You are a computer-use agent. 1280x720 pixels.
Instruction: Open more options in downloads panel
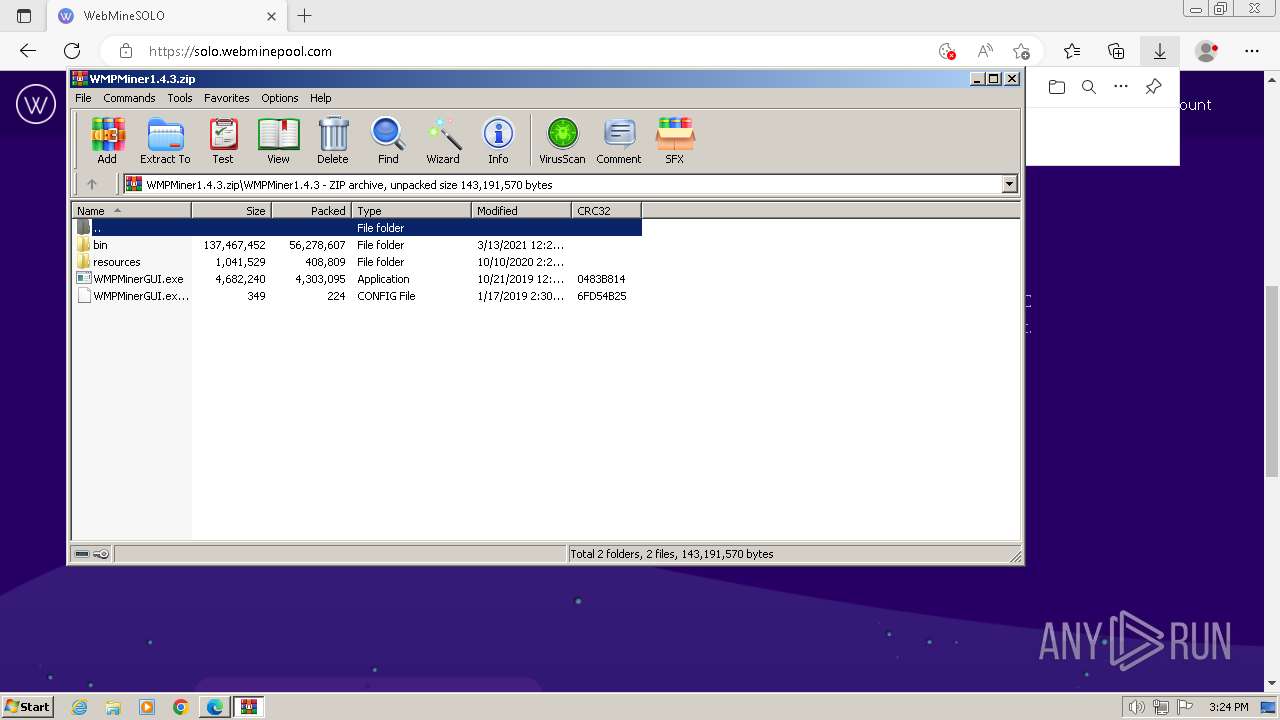click(x=1121, y=87)
